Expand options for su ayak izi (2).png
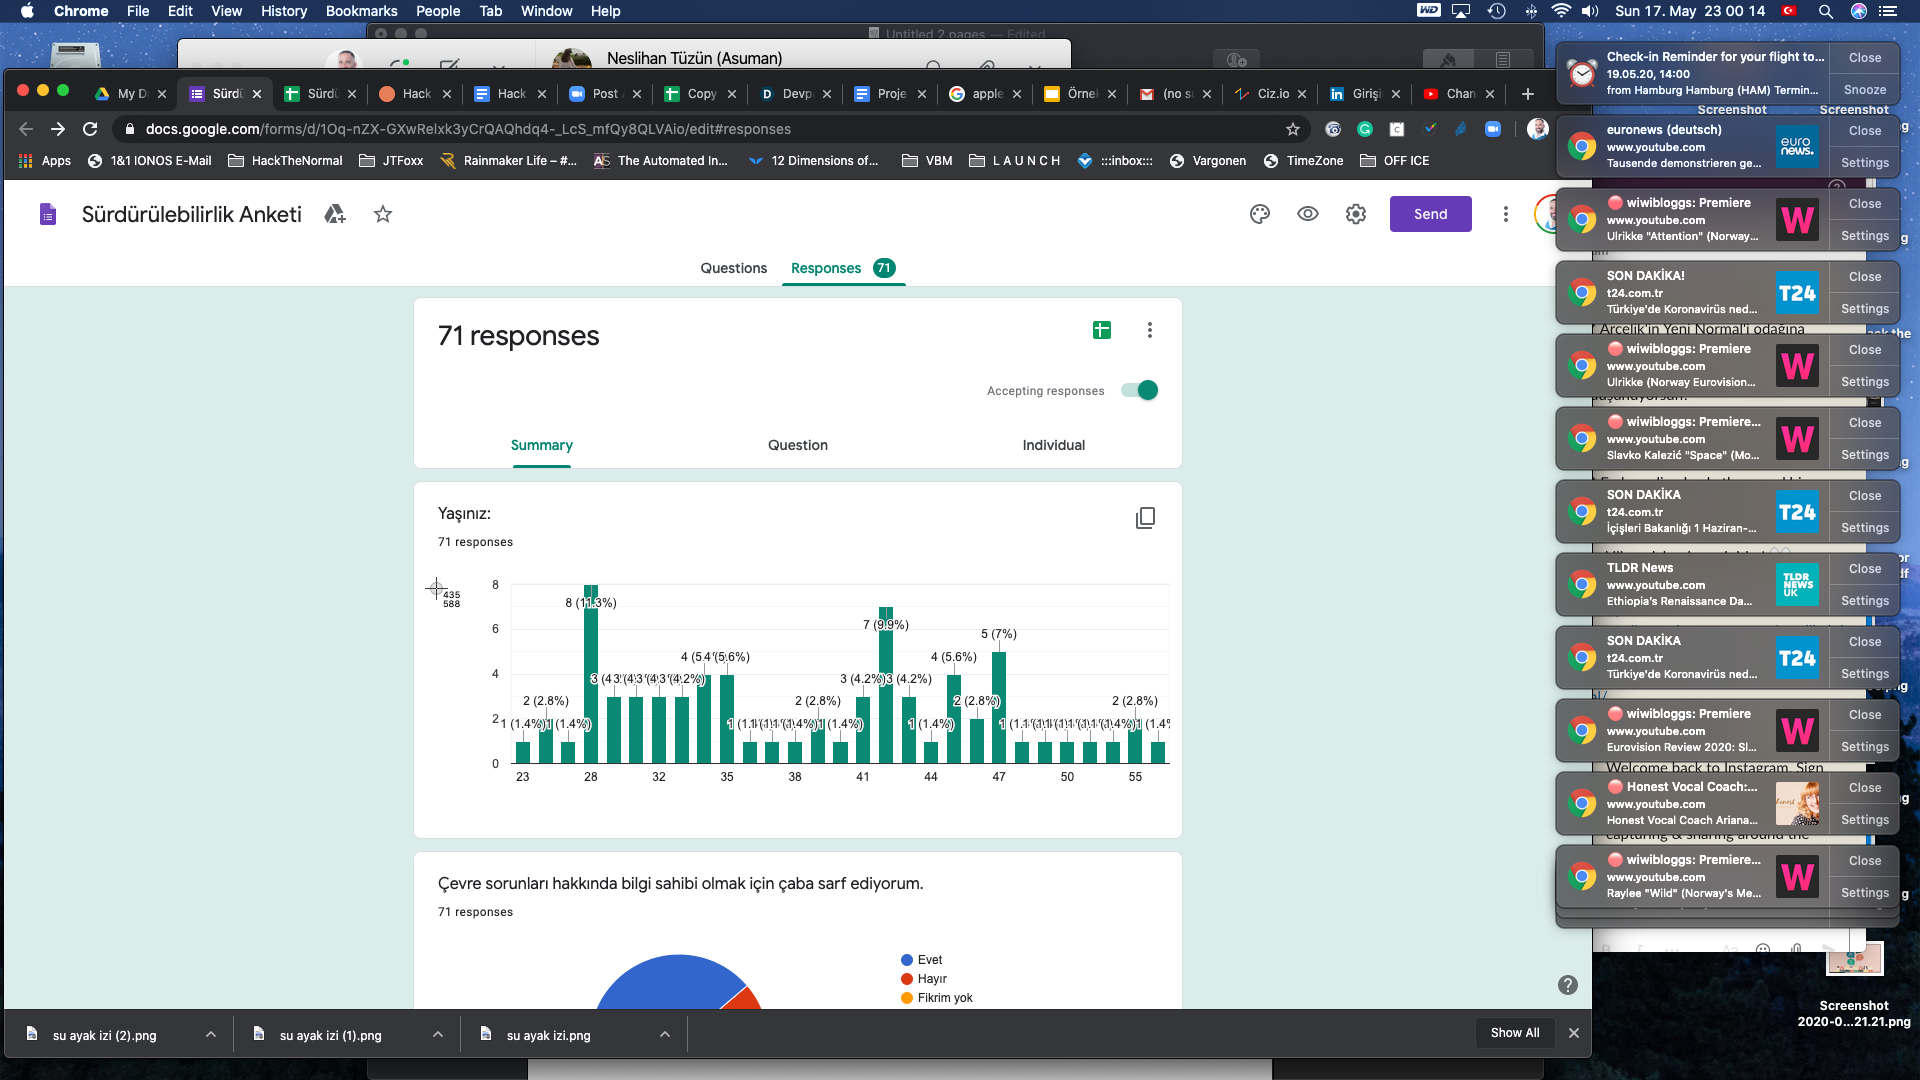 coord(210,1035)
